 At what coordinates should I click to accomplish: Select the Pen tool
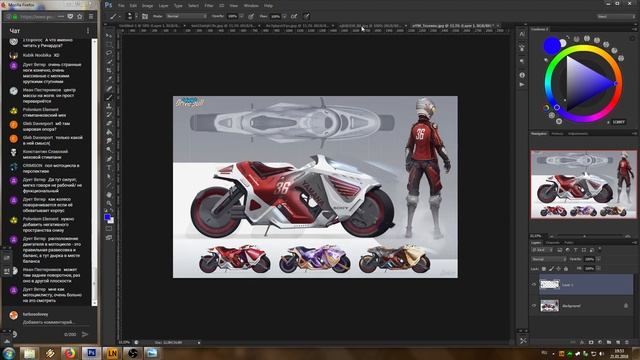coord(109,159)
